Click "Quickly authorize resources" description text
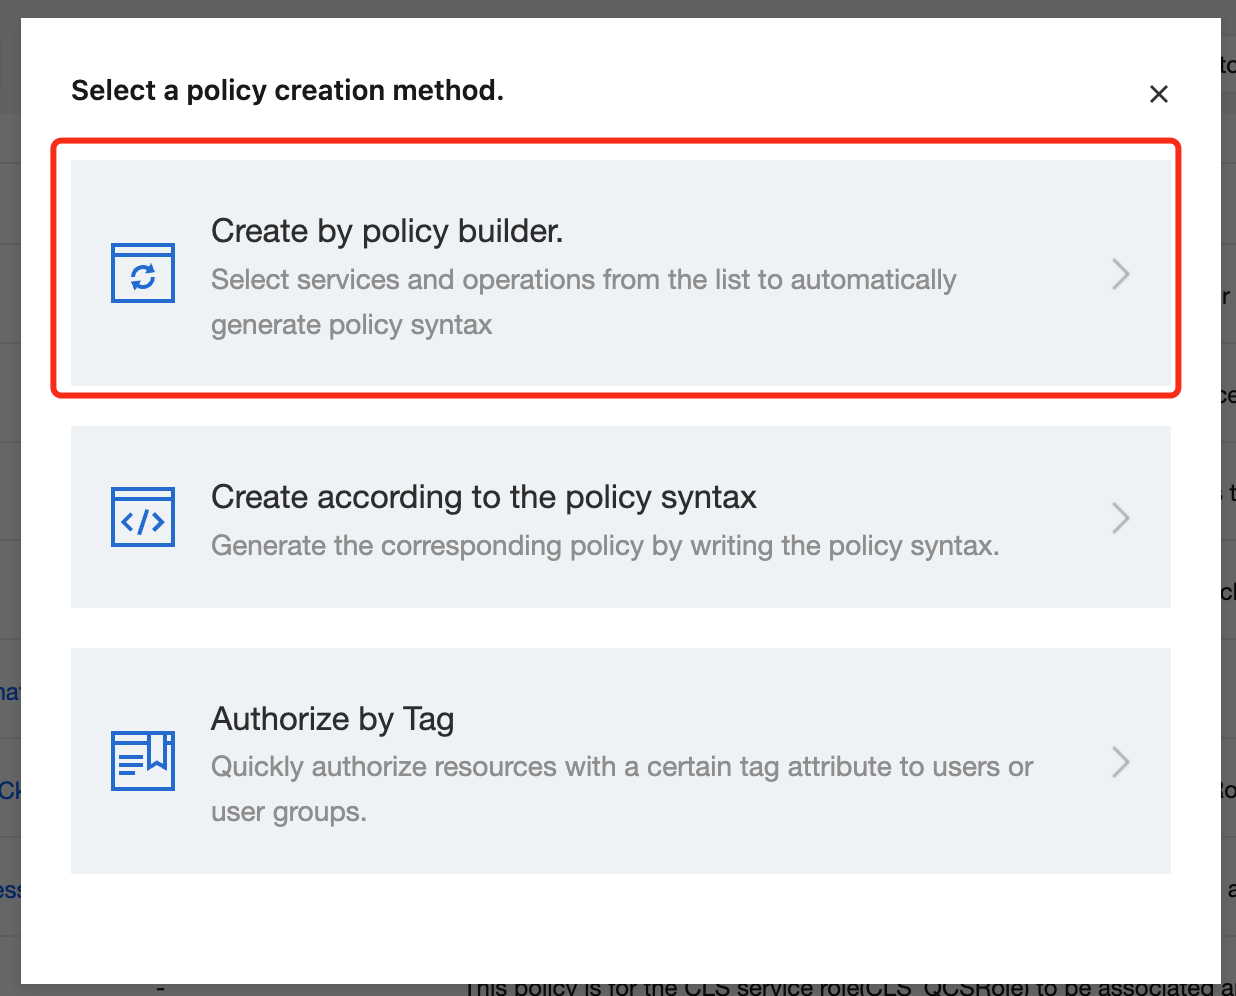Screen dimensions: 1236x996 tap(622, 767)
